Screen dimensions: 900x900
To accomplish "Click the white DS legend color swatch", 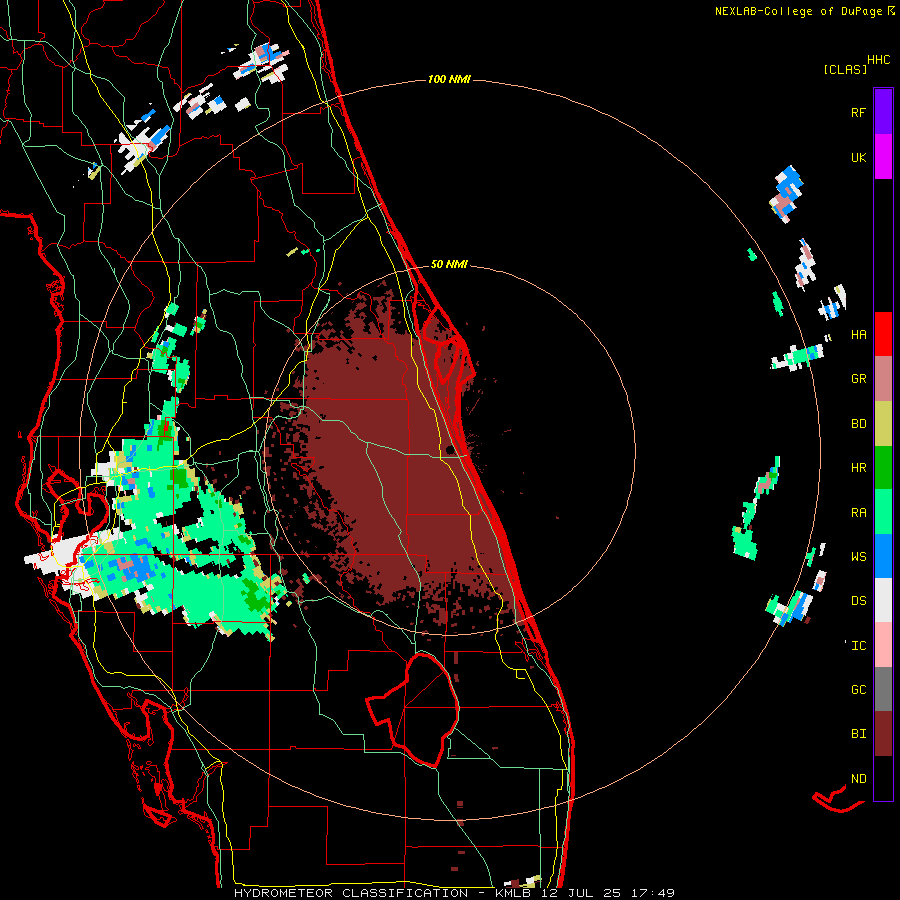I will [x=883, y=600].
